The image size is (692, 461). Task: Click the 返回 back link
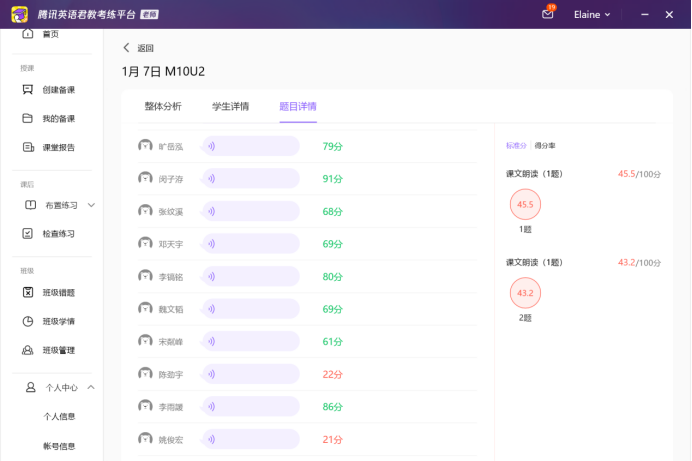click(x=145, y=48)
